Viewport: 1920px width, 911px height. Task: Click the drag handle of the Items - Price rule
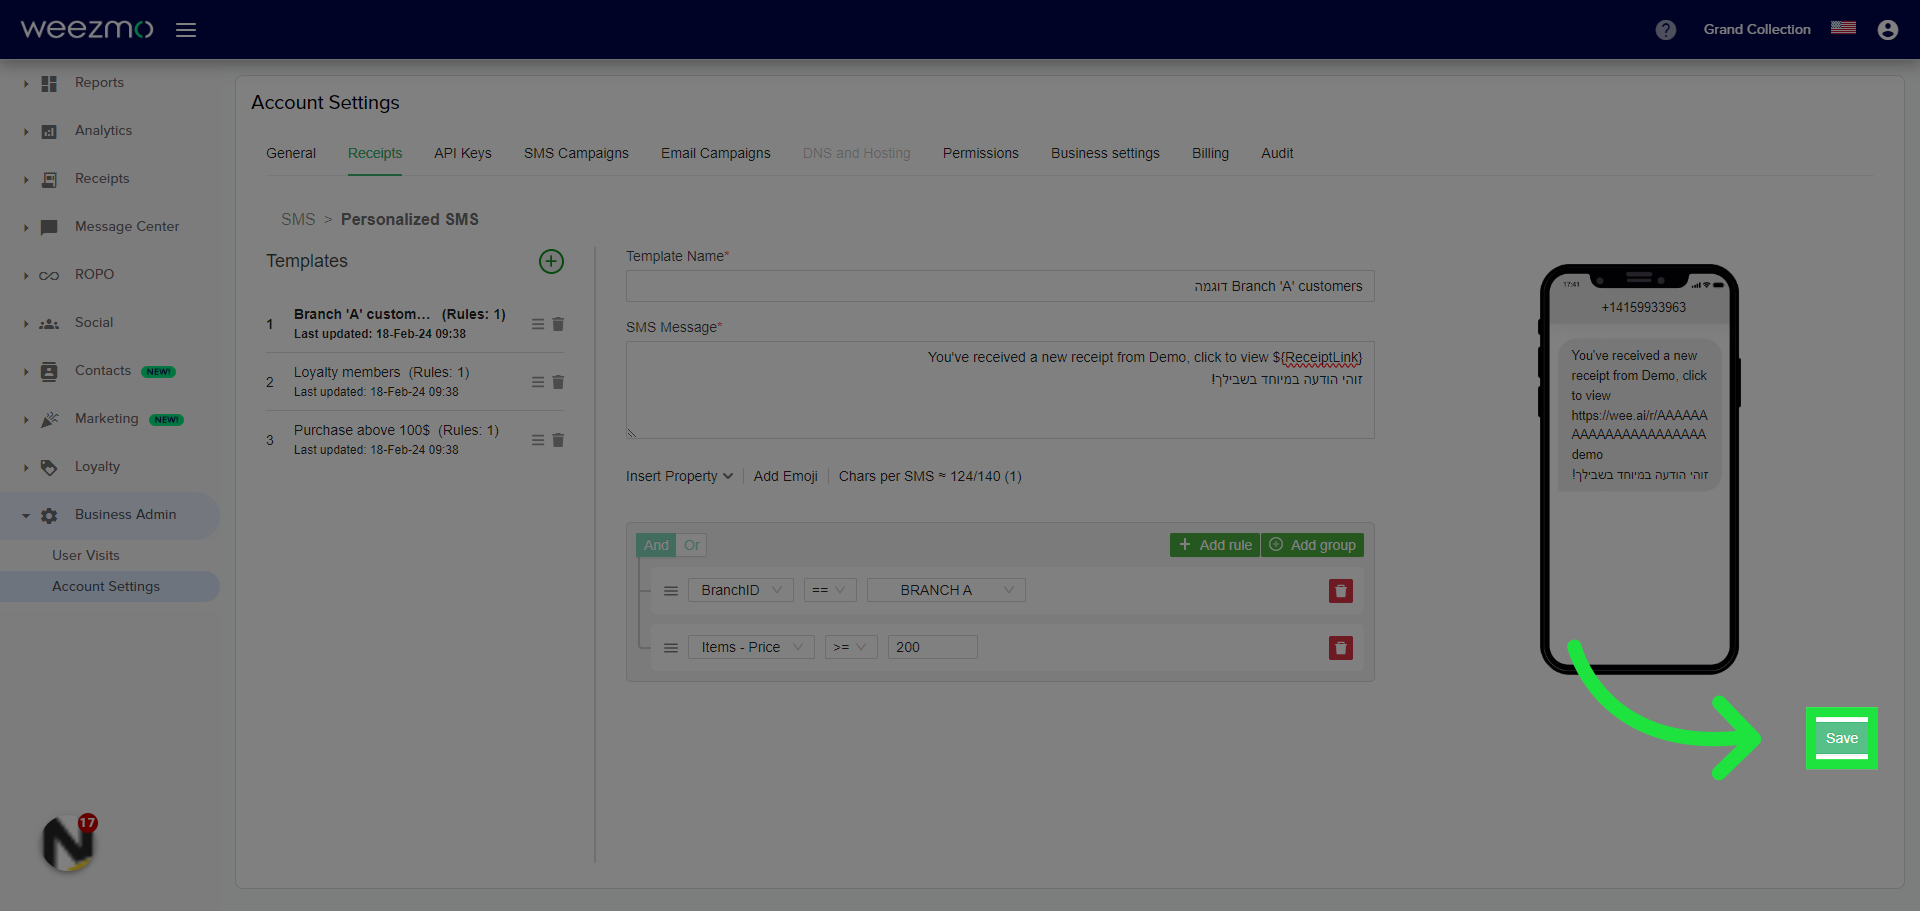click(671, 648)
